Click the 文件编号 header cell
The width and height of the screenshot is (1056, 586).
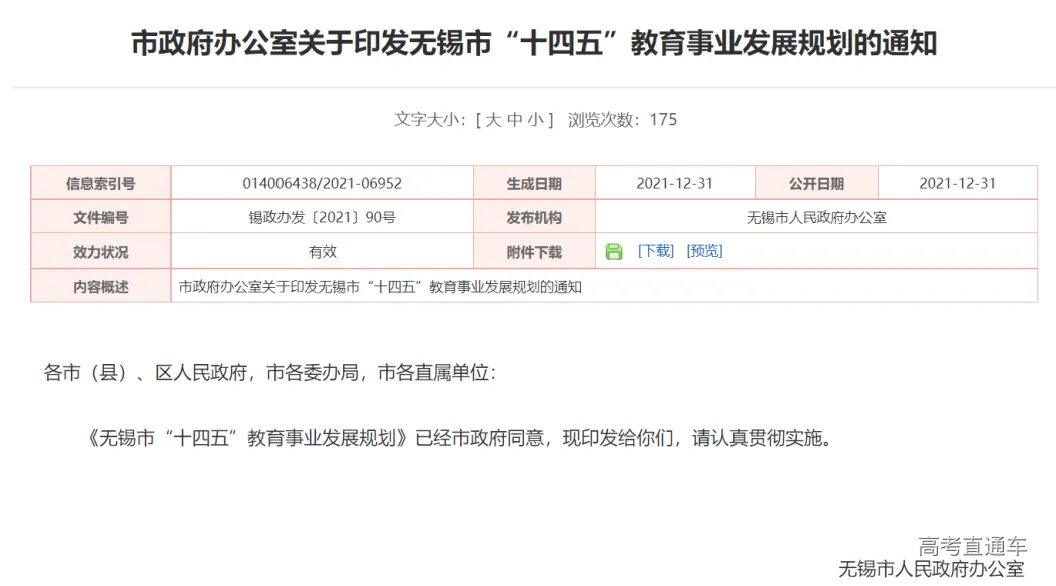click(103, 217)
